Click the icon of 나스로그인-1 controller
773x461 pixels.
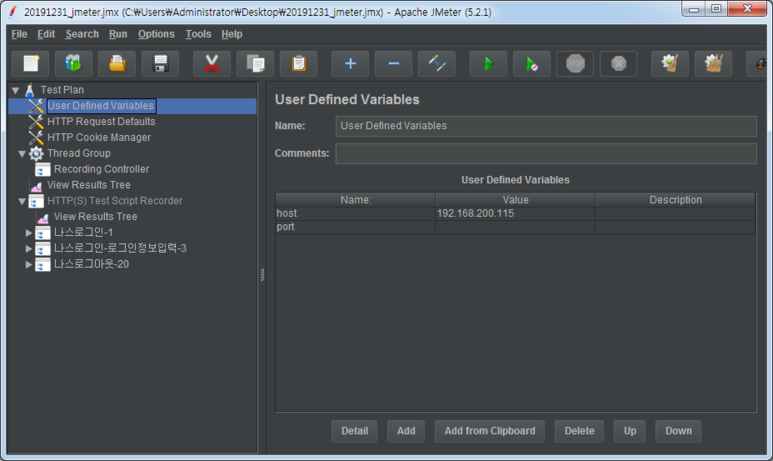click(x=43, y=233)
